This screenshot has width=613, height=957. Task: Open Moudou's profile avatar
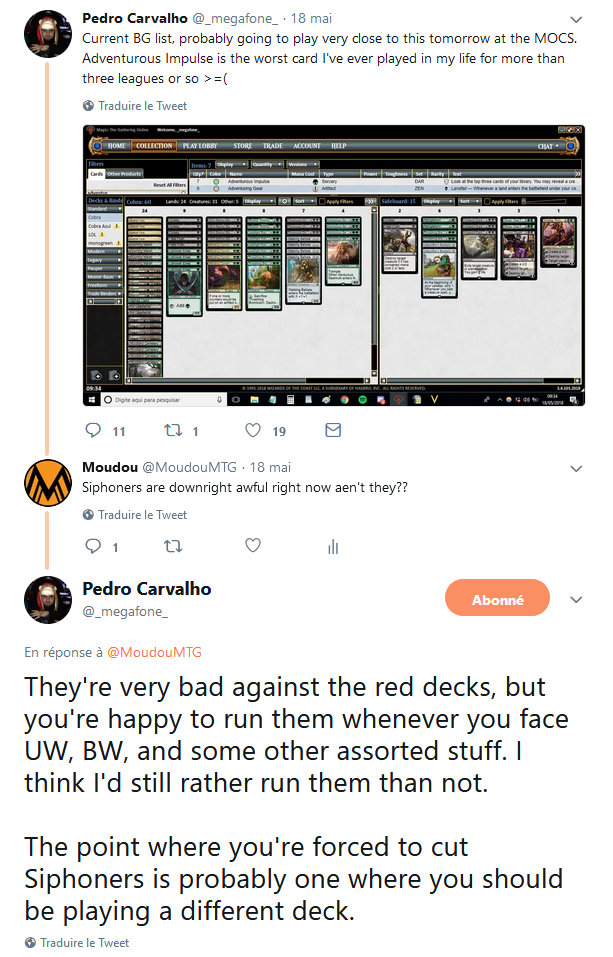(48, 483)
